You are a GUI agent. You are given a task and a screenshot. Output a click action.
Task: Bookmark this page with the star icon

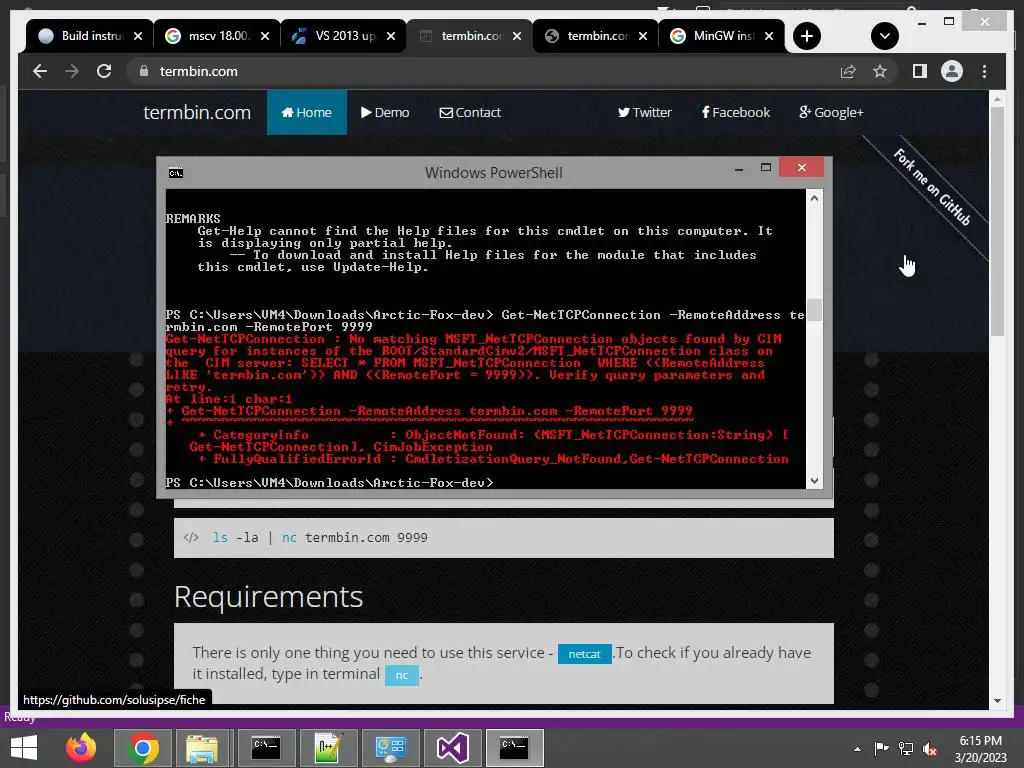pyautogui.click(x=880, y=71)
